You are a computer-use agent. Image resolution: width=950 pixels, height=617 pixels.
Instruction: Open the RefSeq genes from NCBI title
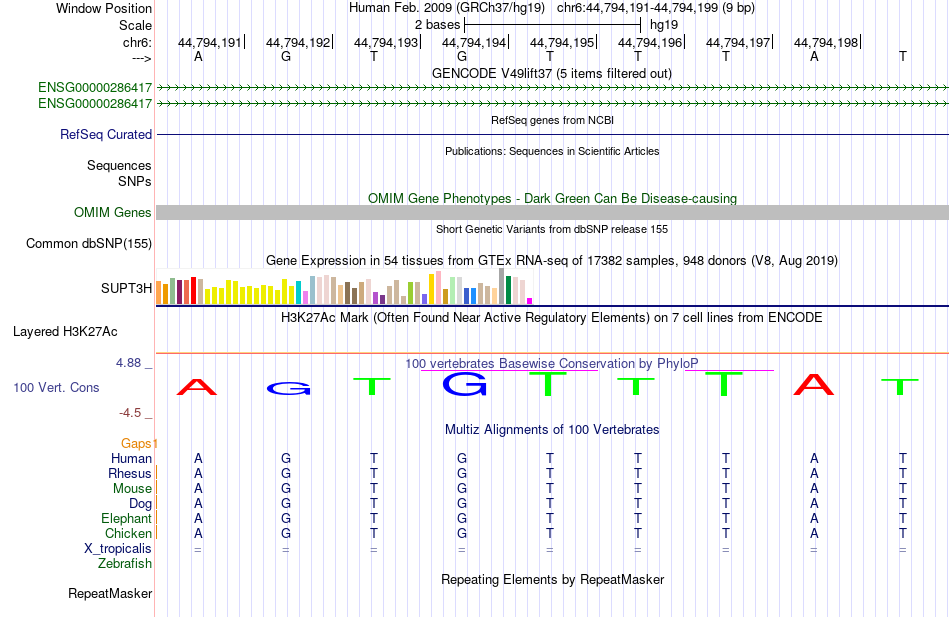(552, 120)
